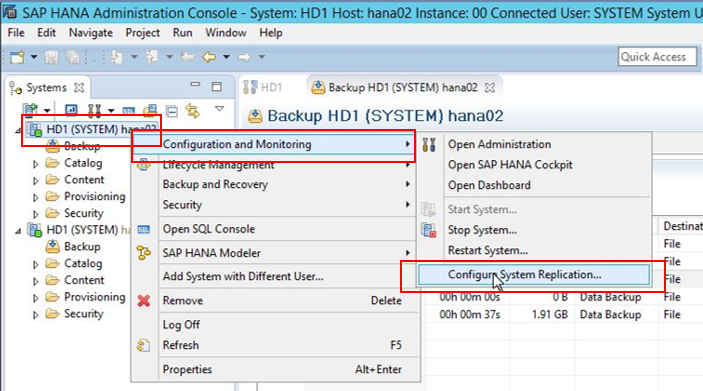Collapse the first HD1 (SYSTEM) tree node
Viewport: 703px width, 391px height.
click(18, 130)
